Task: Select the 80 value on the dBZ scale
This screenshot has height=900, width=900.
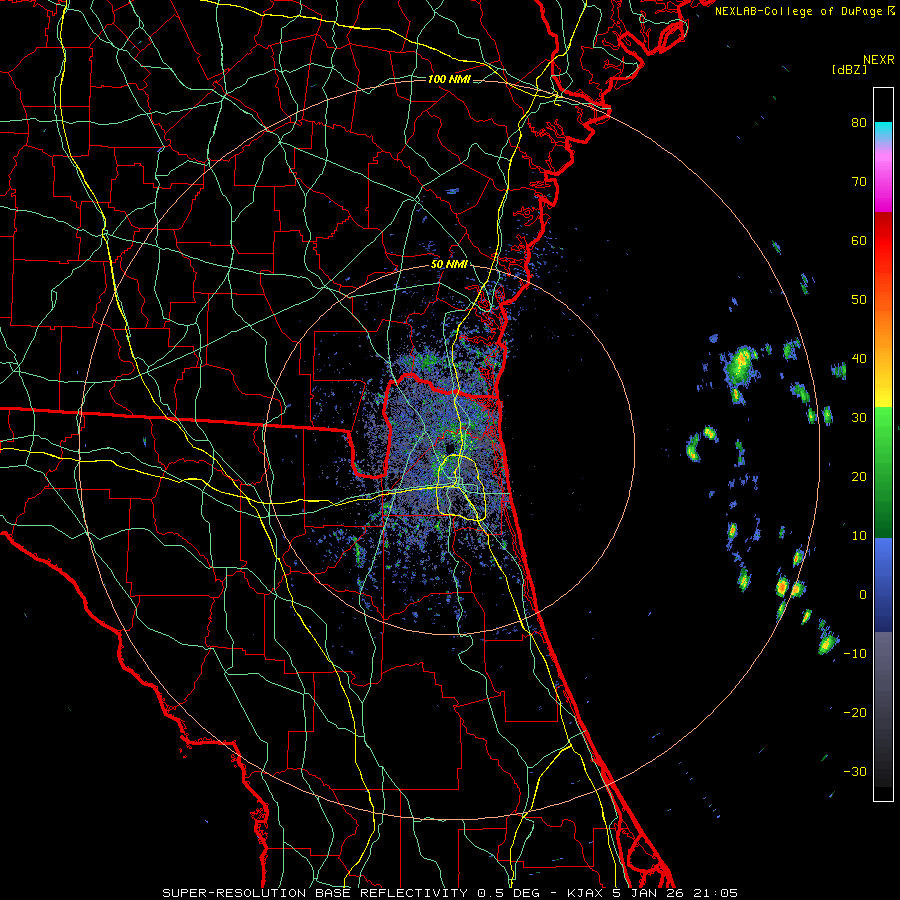Action: click(x=859, y=123)
